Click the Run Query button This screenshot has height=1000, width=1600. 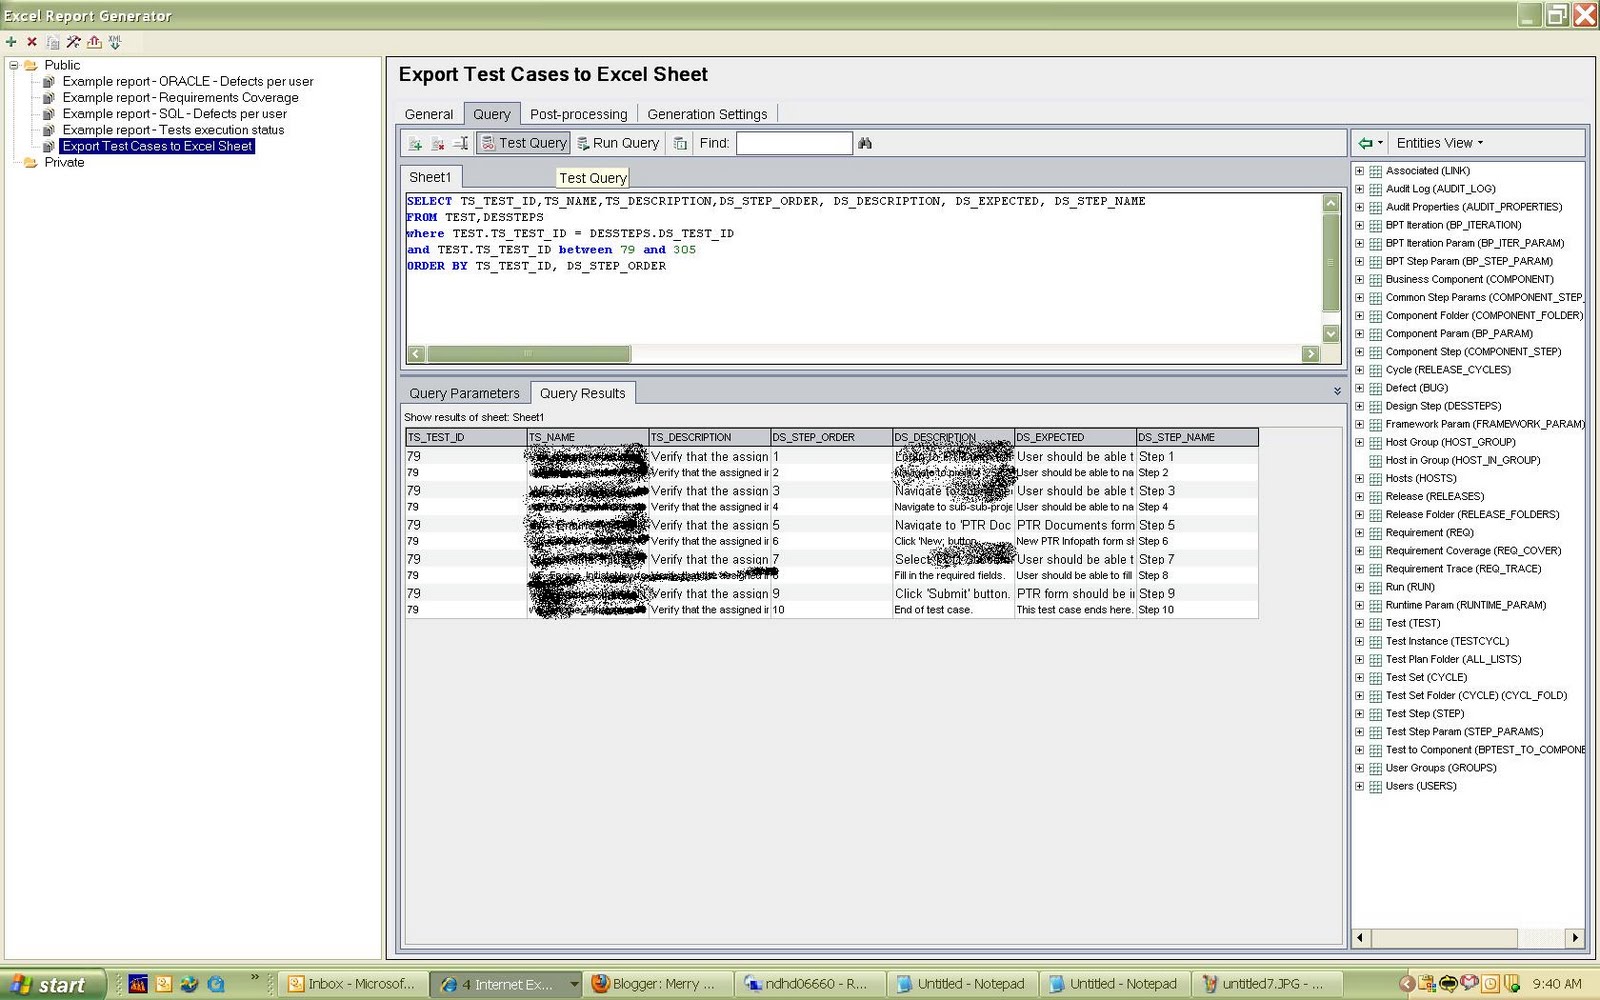(617, 142)
